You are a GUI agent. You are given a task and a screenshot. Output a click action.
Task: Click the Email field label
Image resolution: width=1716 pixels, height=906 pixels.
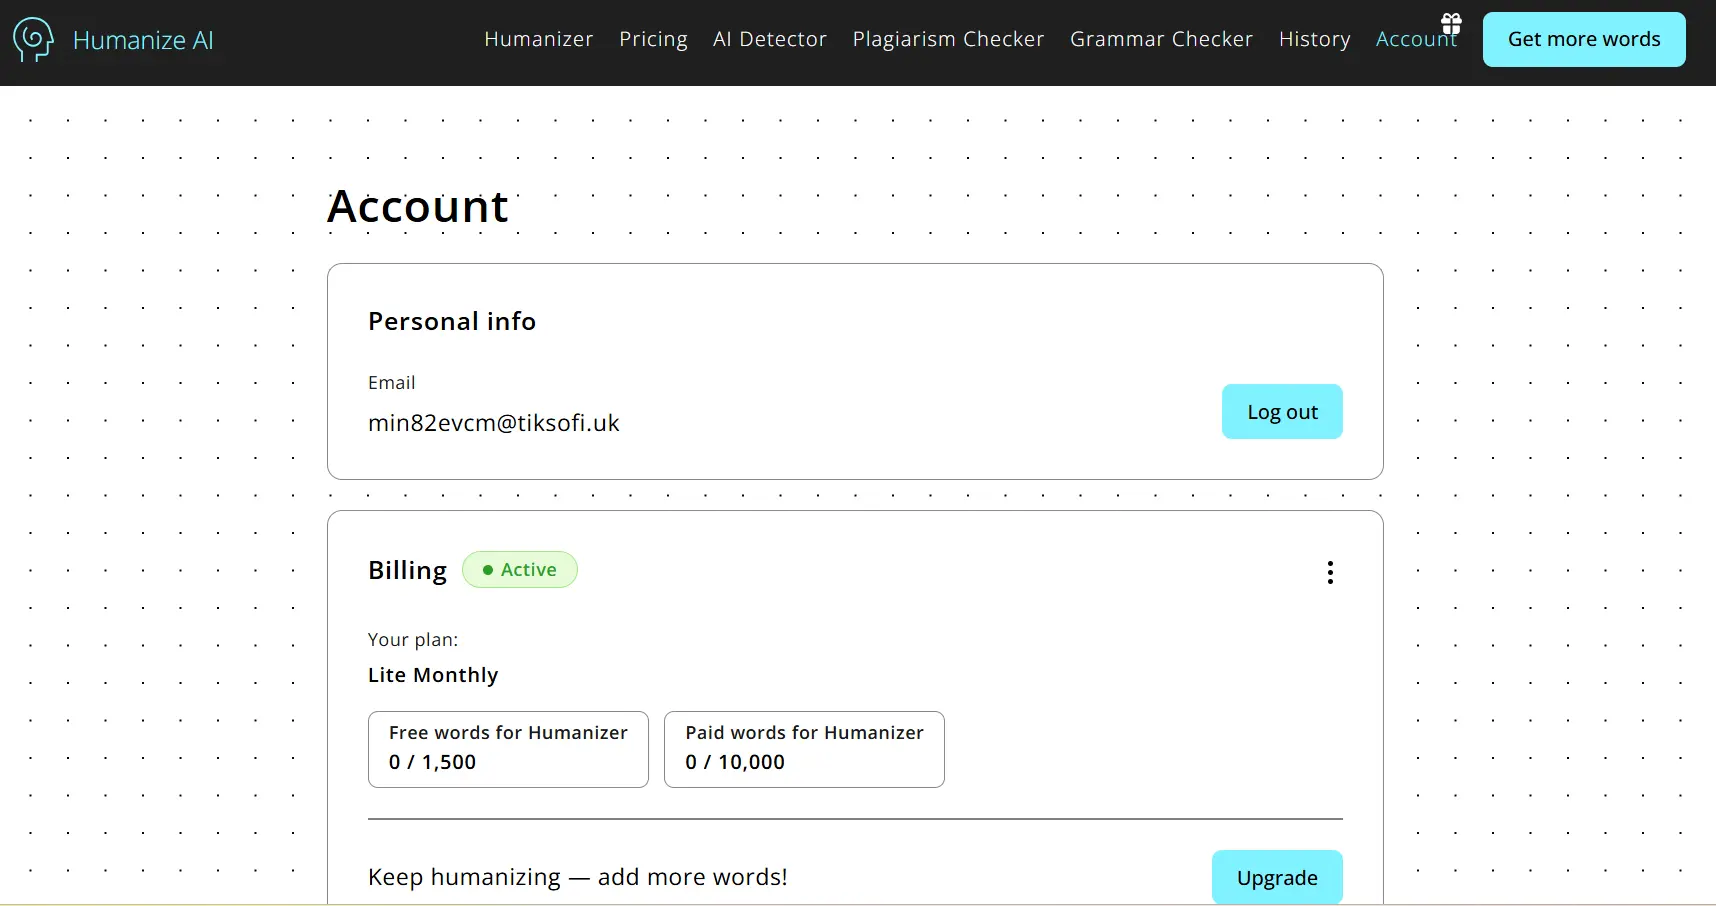tap(391, 383)
